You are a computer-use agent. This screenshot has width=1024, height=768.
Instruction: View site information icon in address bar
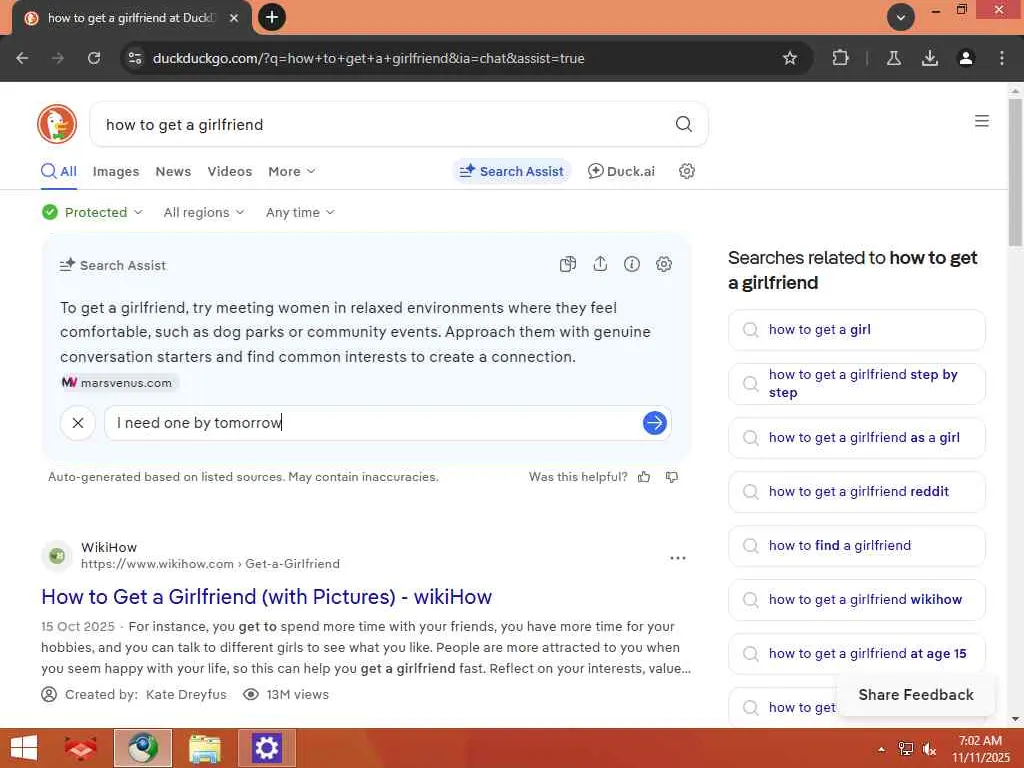click(x=135, y=58)
